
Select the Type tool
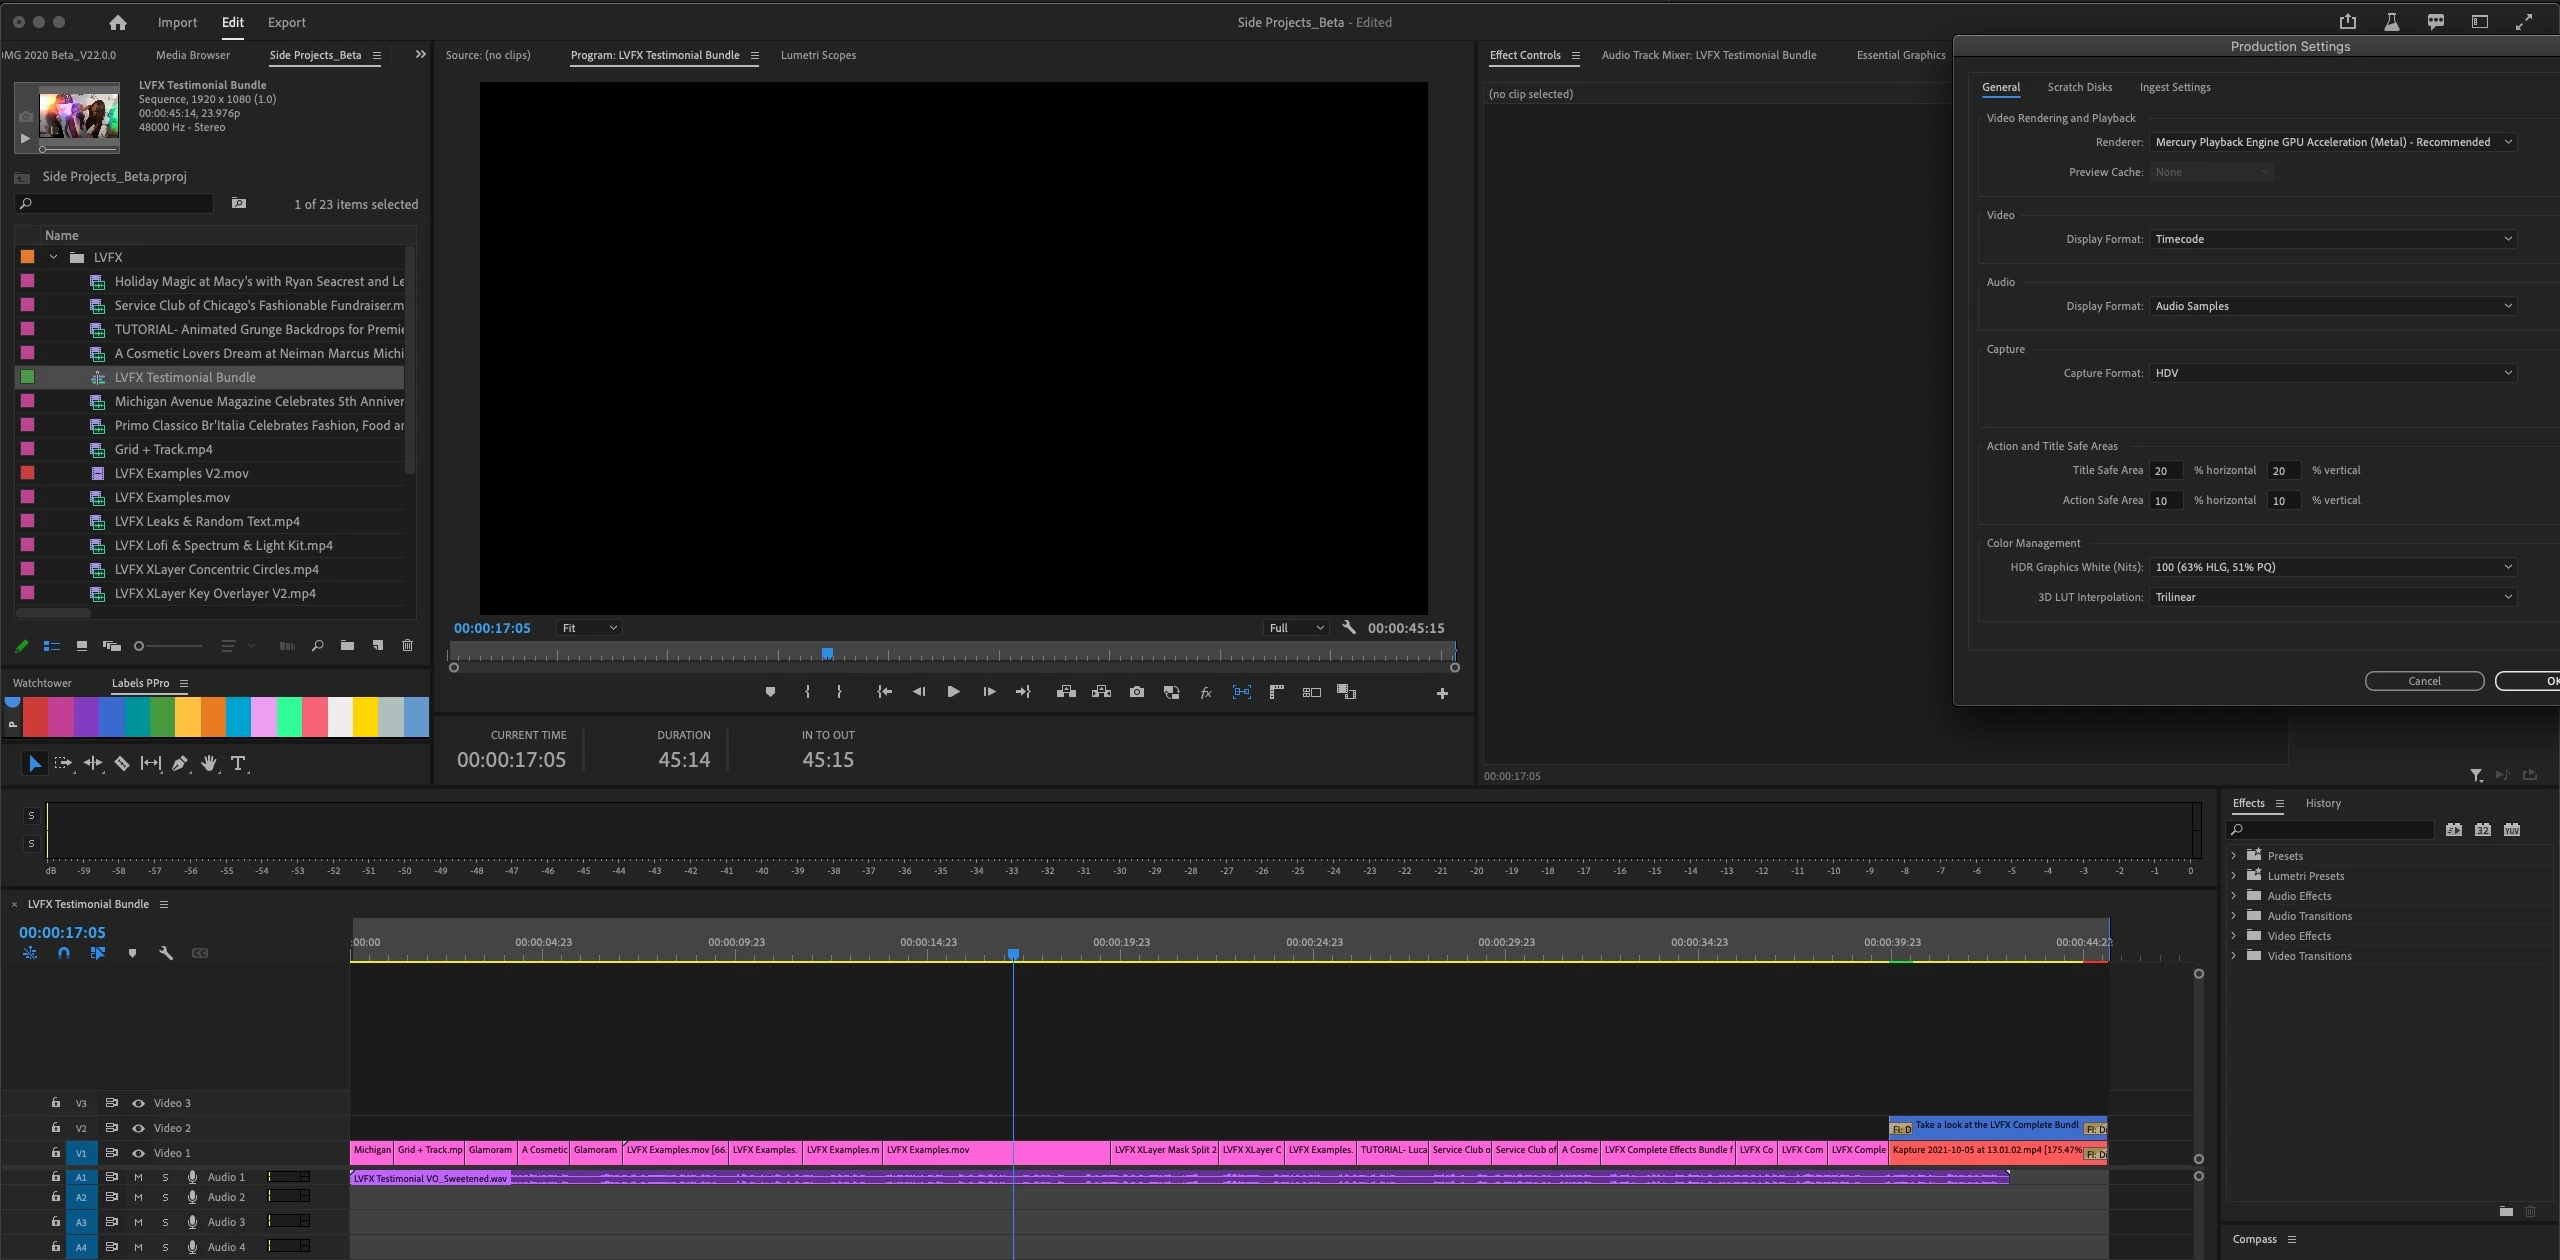(238, 764)
